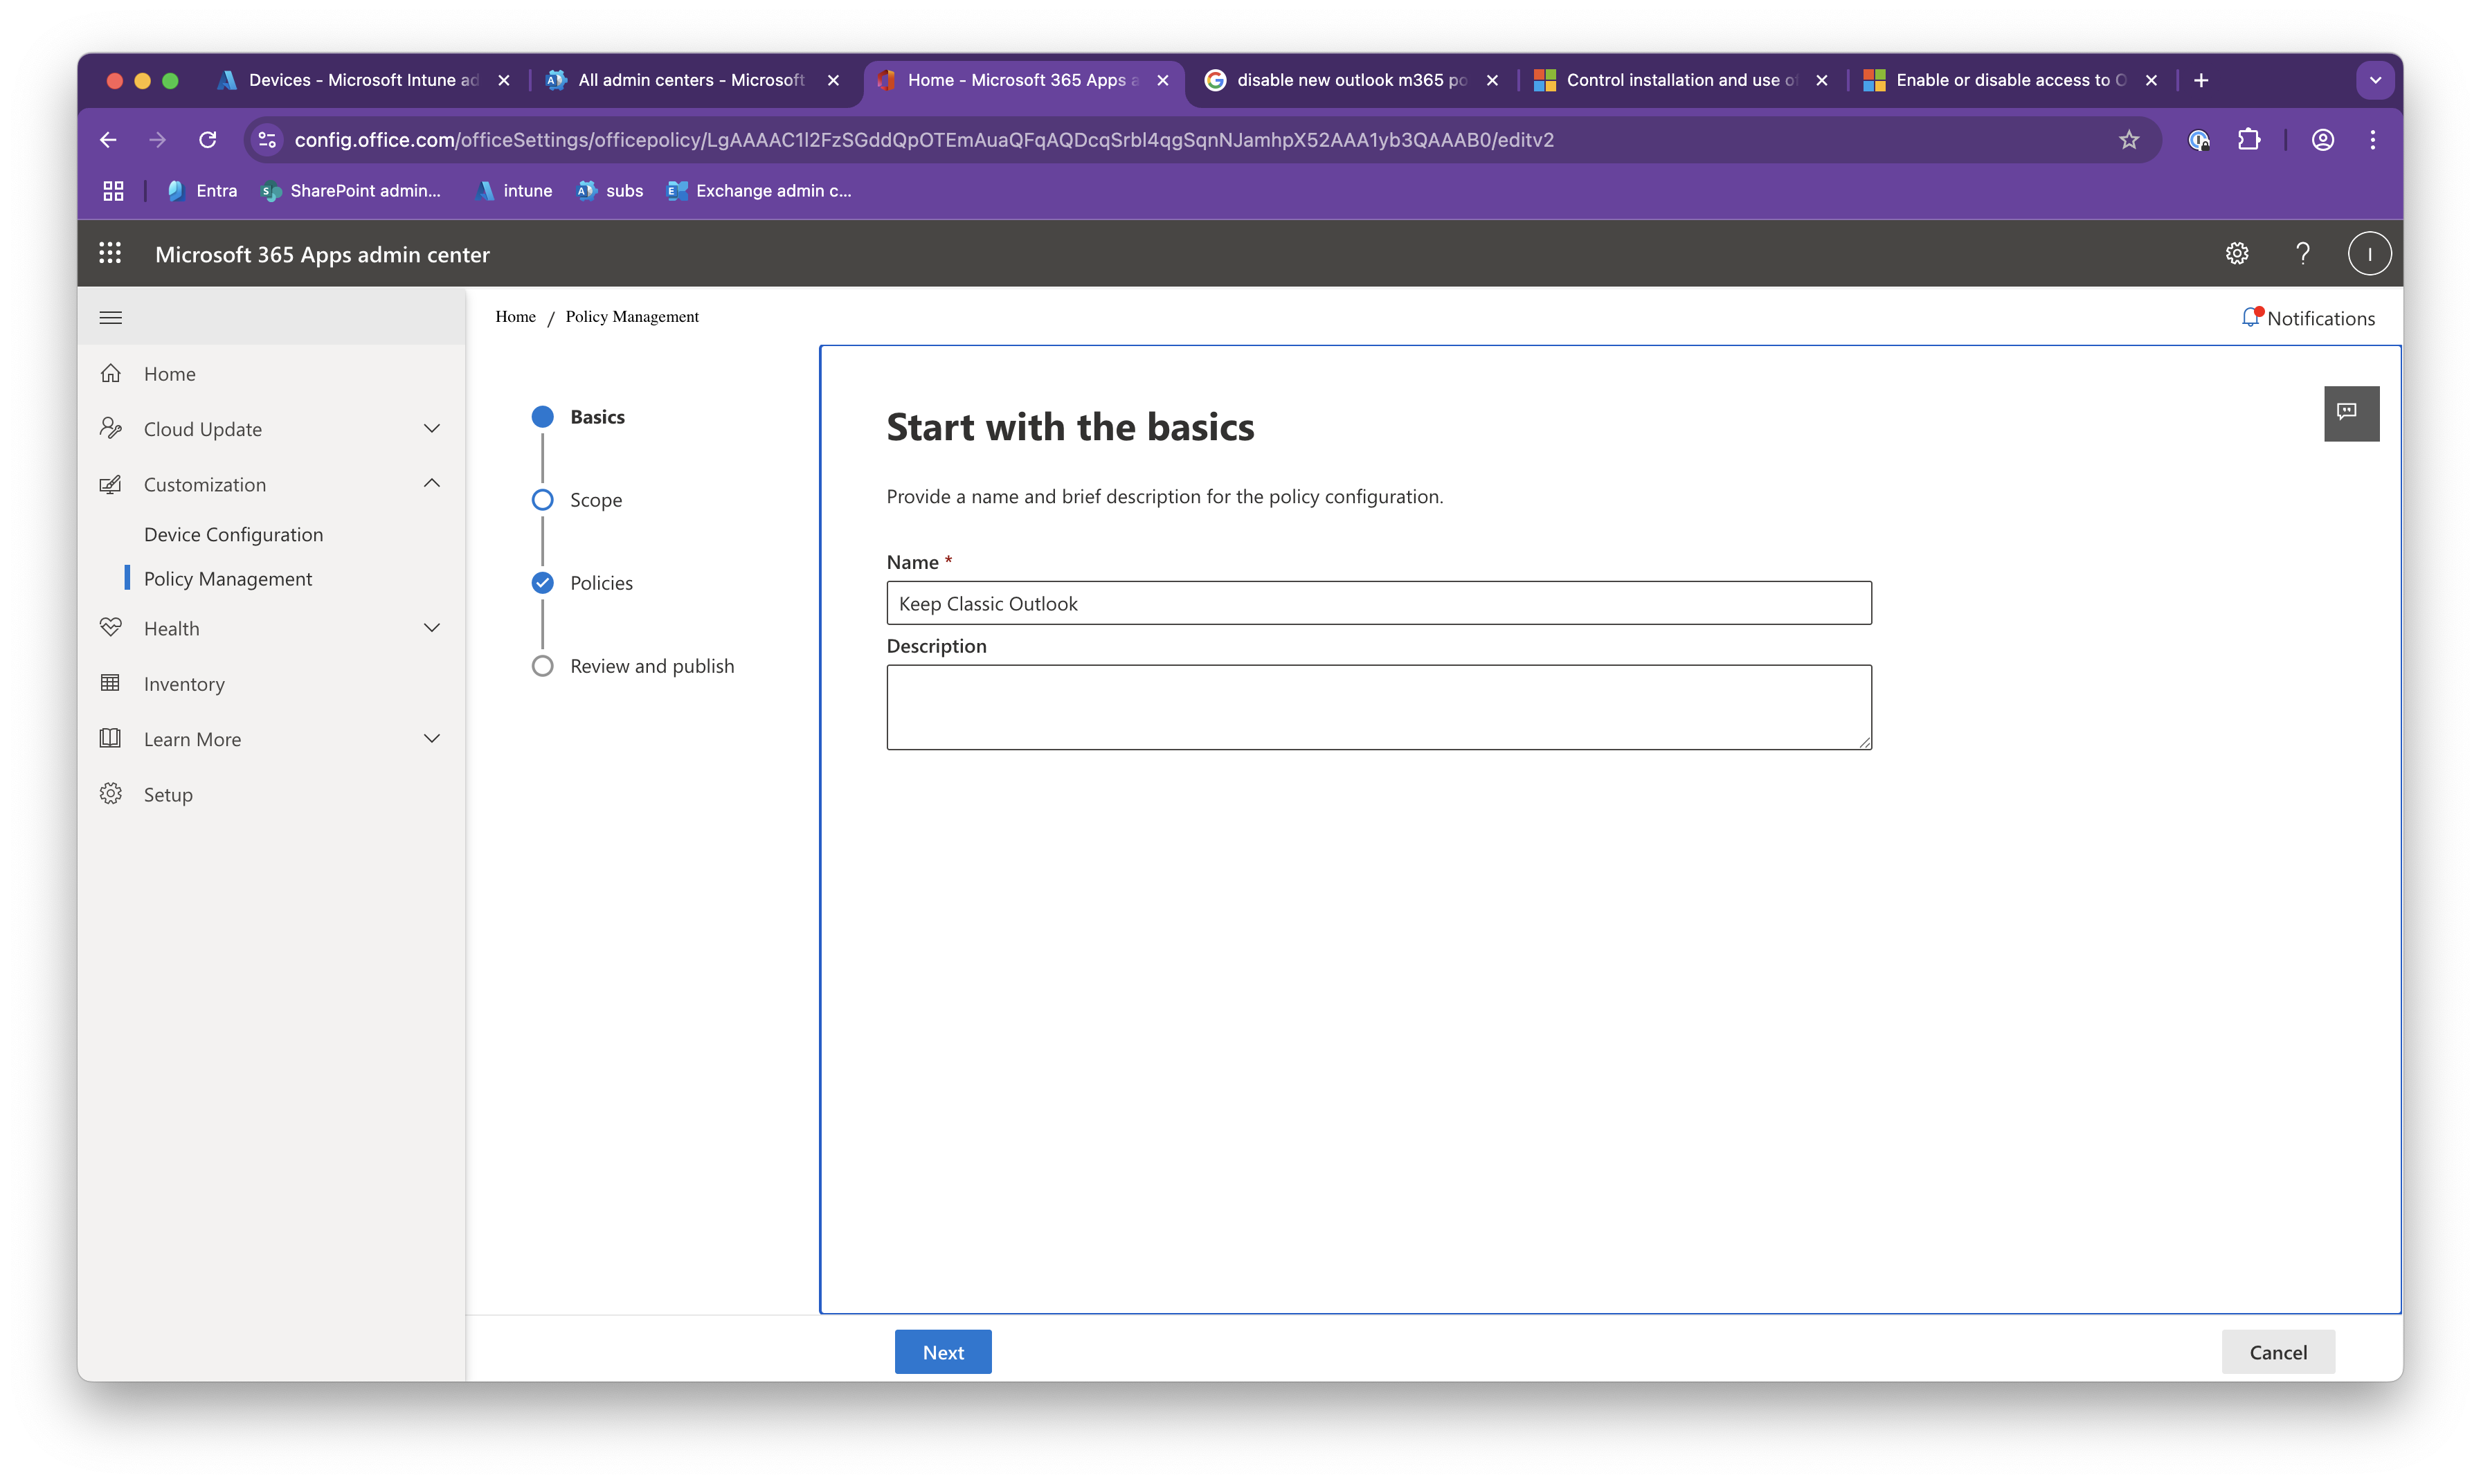The width and height of the screenshot is (2481, 1484).
Task: Click the Customization icon in sidebar
Action: click(x=111, y=484)
